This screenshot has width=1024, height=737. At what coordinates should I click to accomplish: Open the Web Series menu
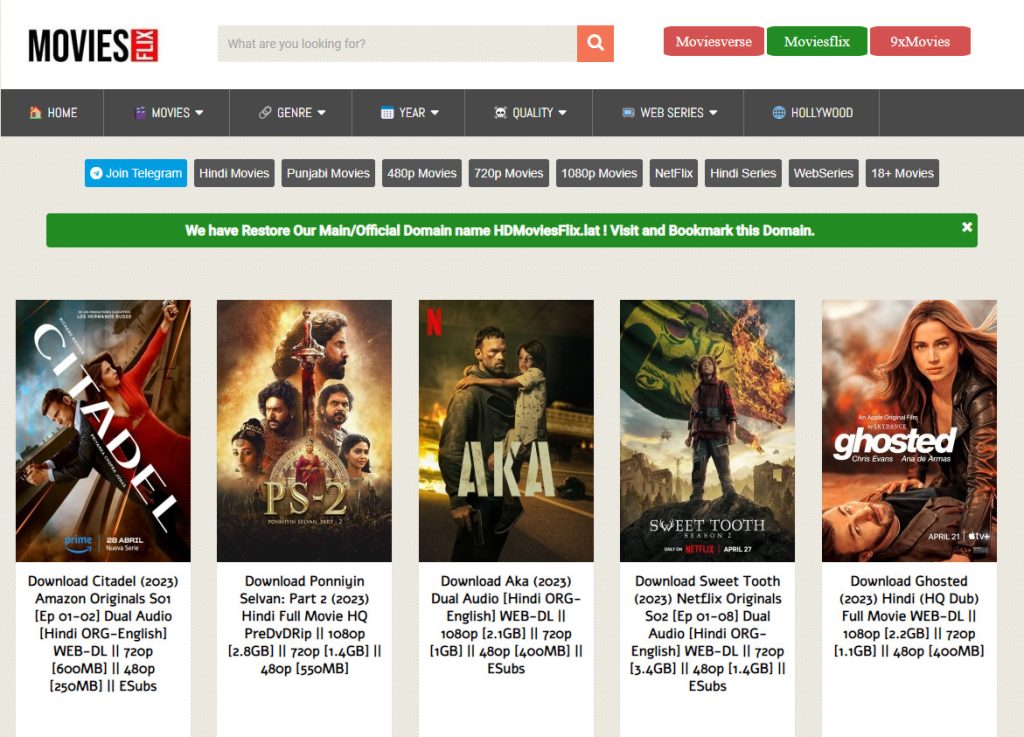(x=669, y=112)
